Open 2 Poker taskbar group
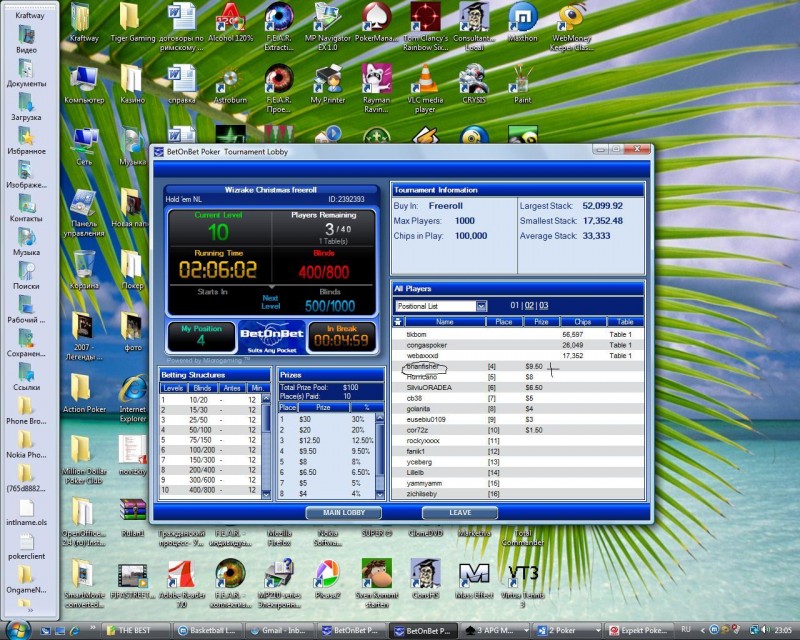800x640 pixels. [567, 631]
